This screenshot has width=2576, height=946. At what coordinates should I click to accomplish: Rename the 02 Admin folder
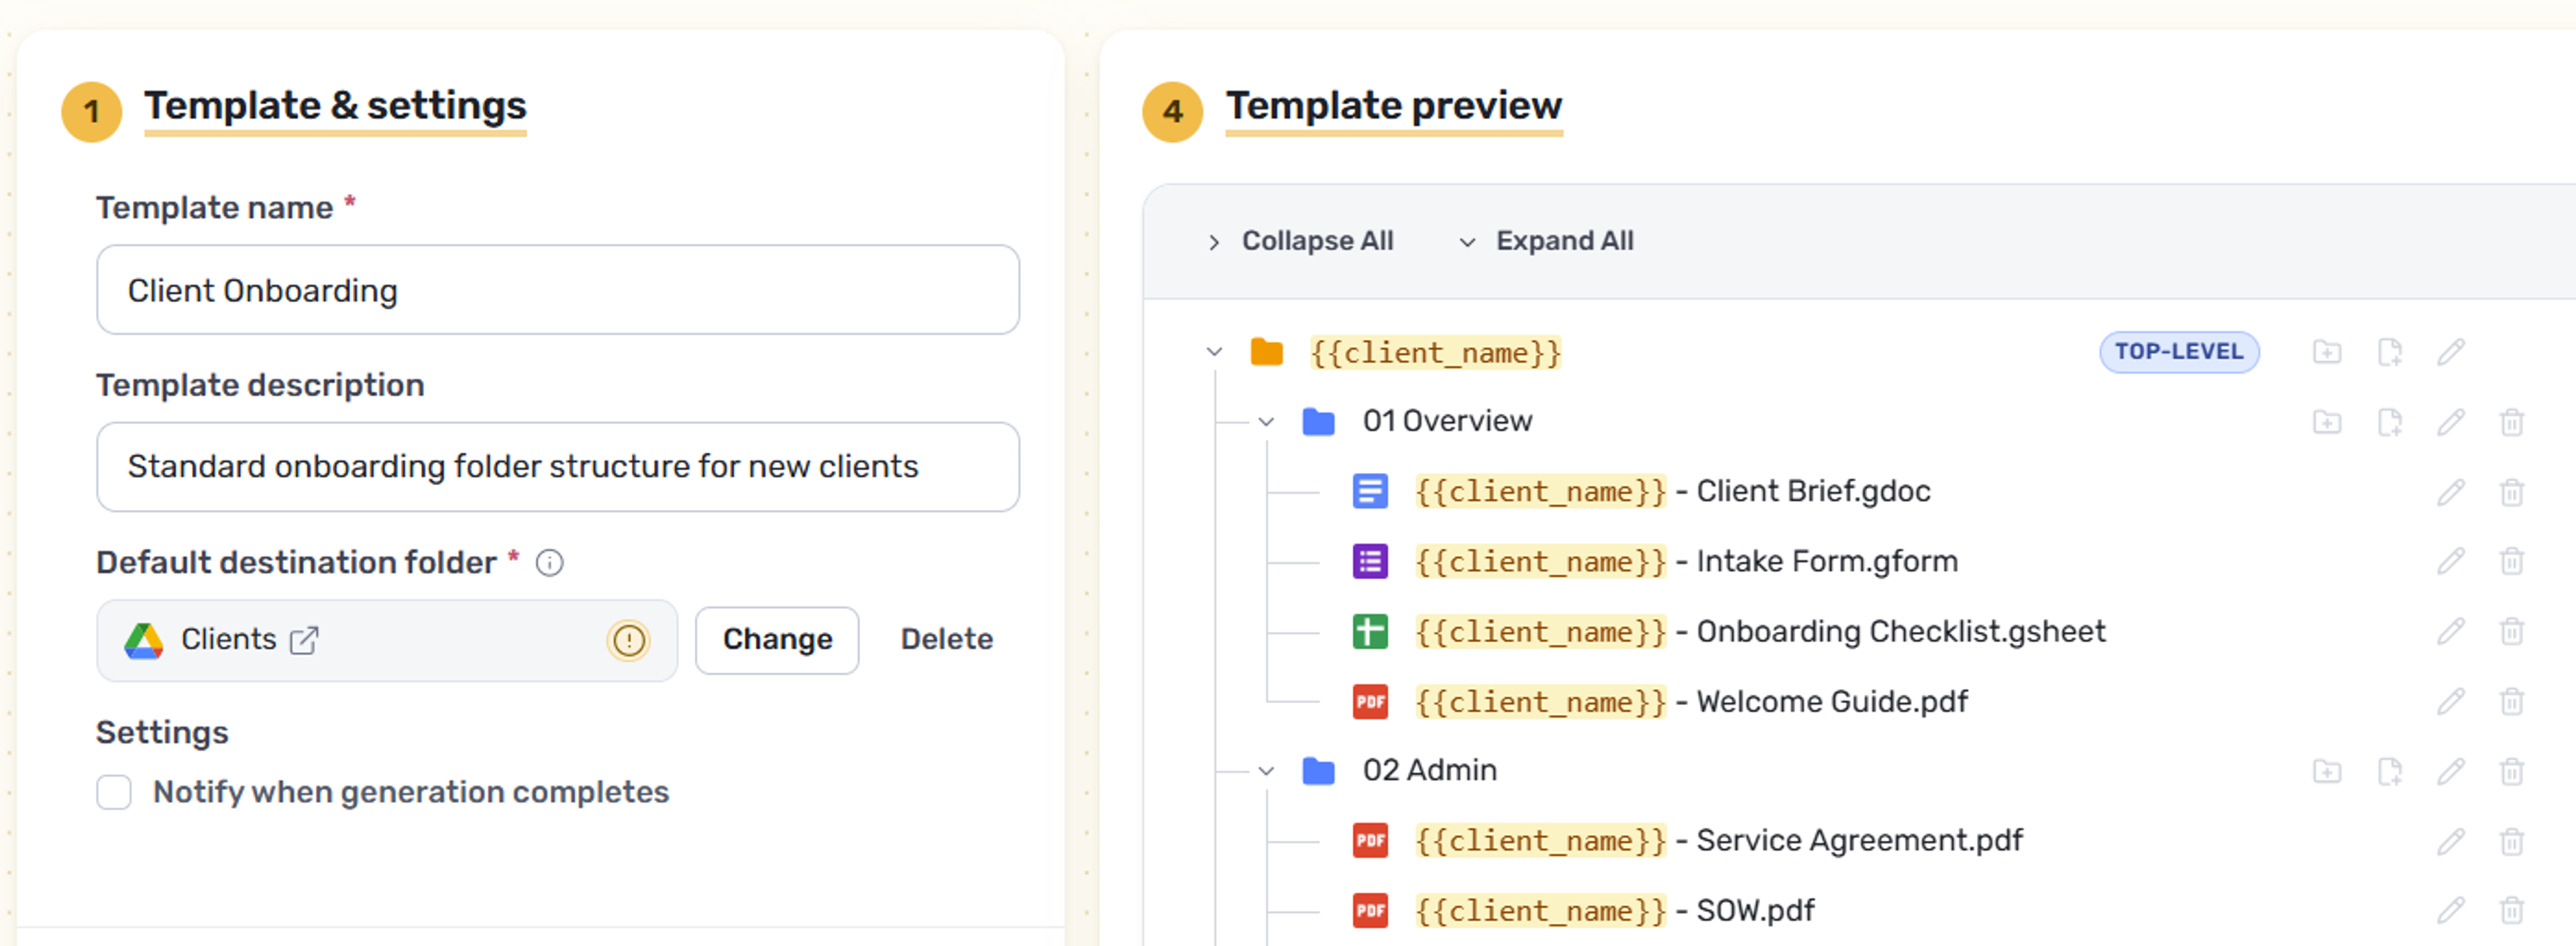coord(2451,771)
